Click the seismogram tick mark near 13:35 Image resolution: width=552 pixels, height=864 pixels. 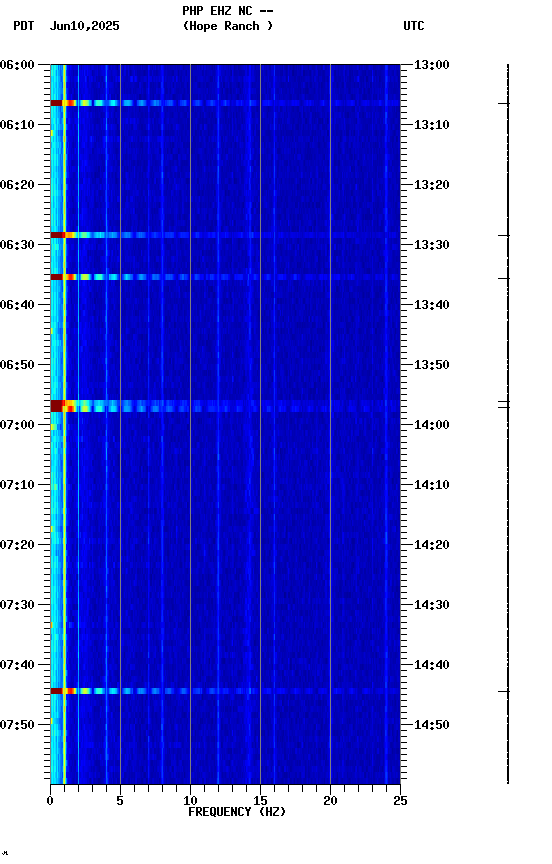tap(504, 279)
